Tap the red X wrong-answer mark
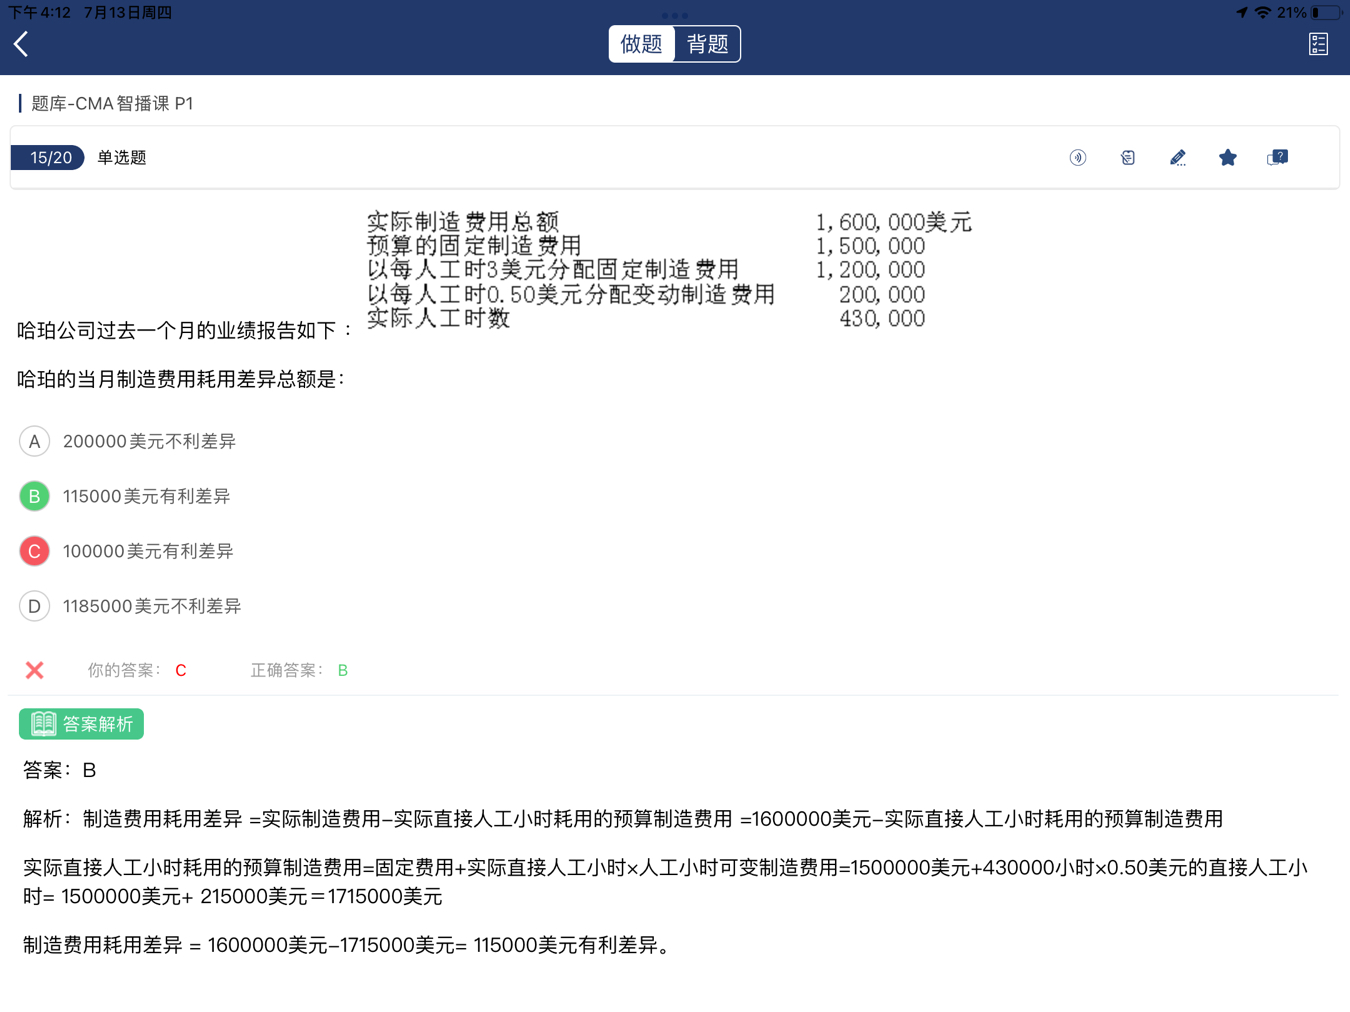The width and height of the screenshot is (1350, 1012). (35, 670)
